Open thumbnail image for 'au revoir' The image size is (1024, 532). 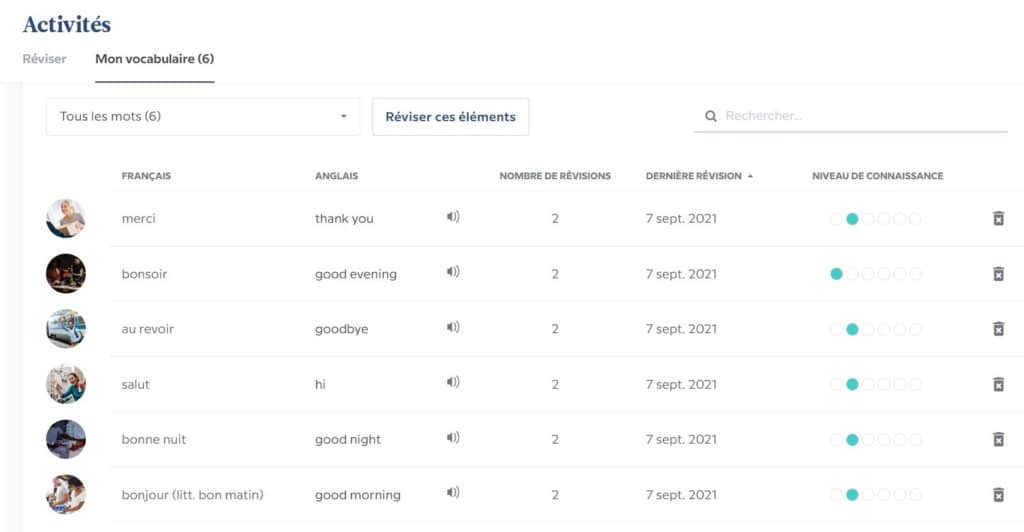66,328
